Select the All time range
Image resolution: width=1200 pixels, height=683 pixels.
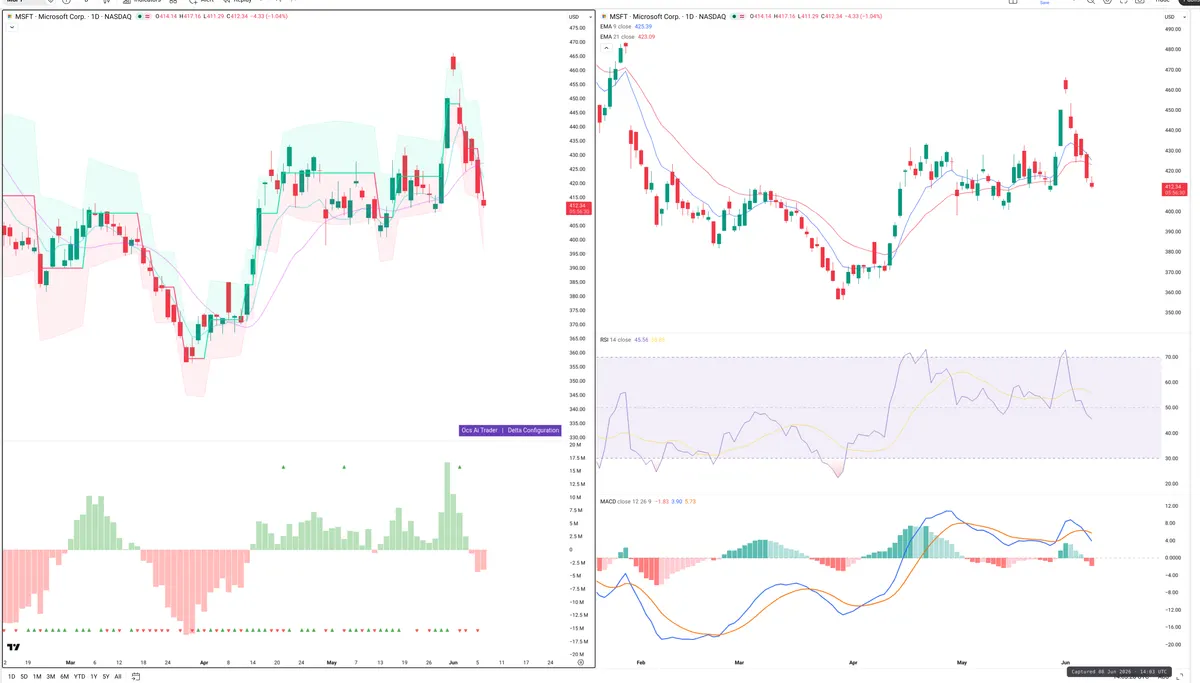tap(118, 677)
